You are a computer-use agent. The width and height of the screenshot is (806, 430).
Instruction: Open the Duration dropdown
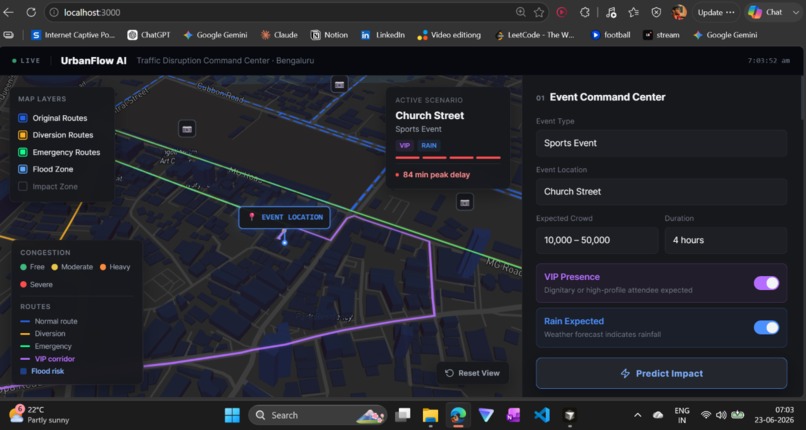[725, 240]
